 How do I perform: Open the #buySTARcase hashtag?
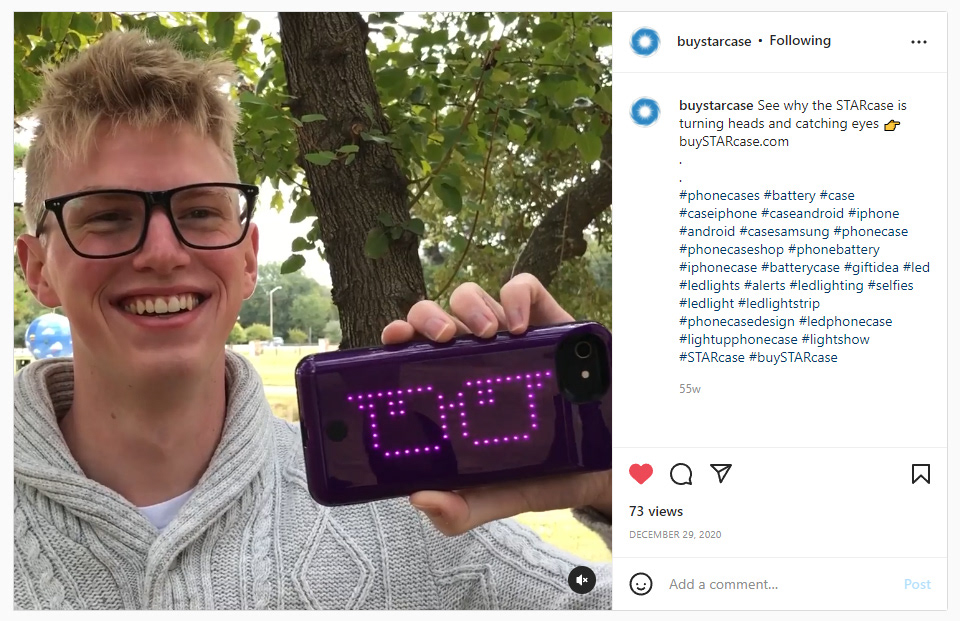(793, 357)
